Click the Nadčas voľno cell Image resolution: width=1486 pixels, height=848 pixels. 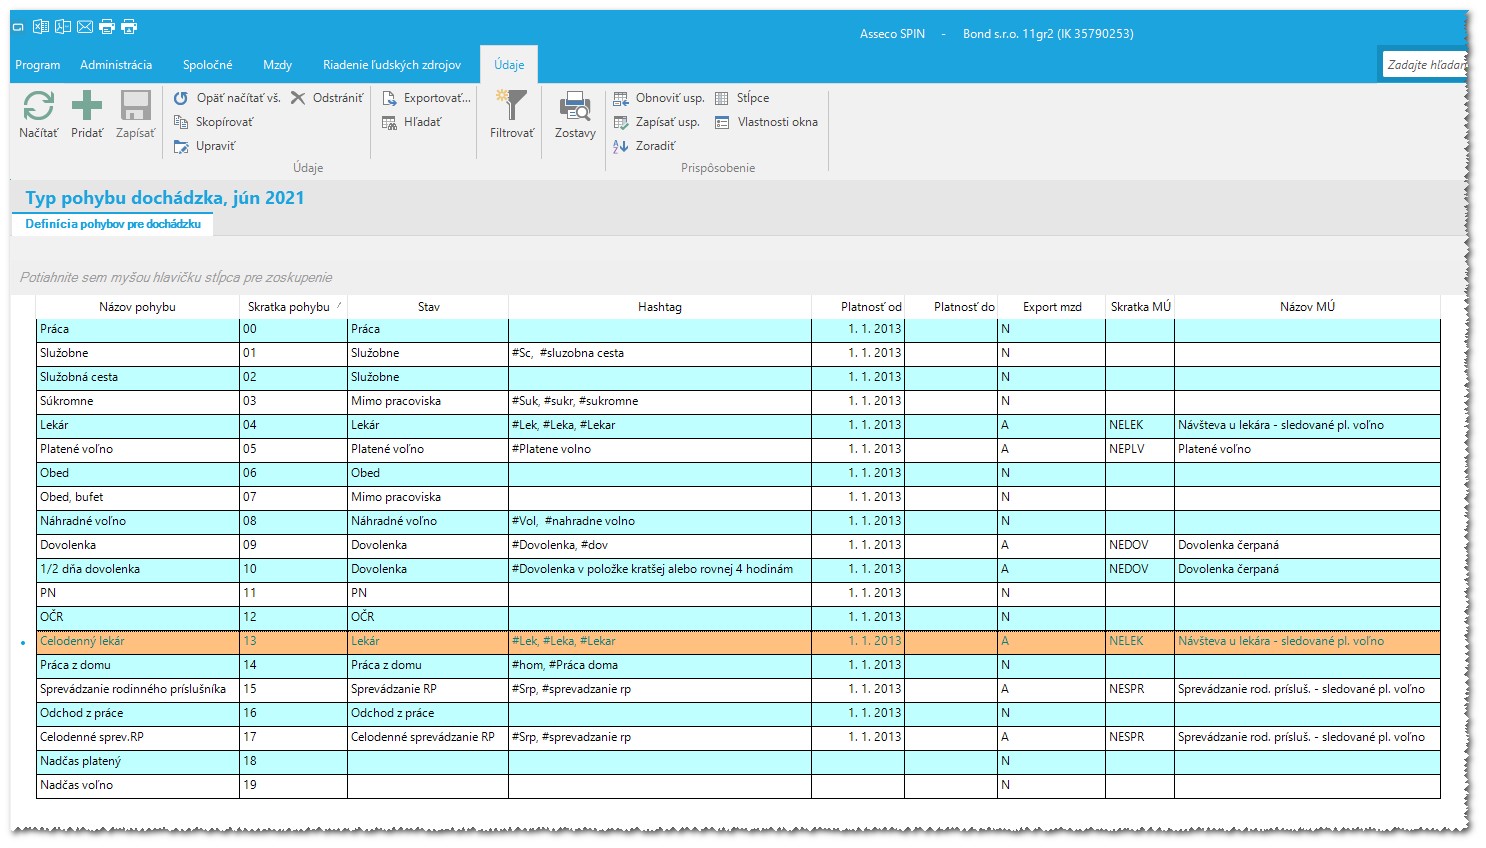coord(138,785)
